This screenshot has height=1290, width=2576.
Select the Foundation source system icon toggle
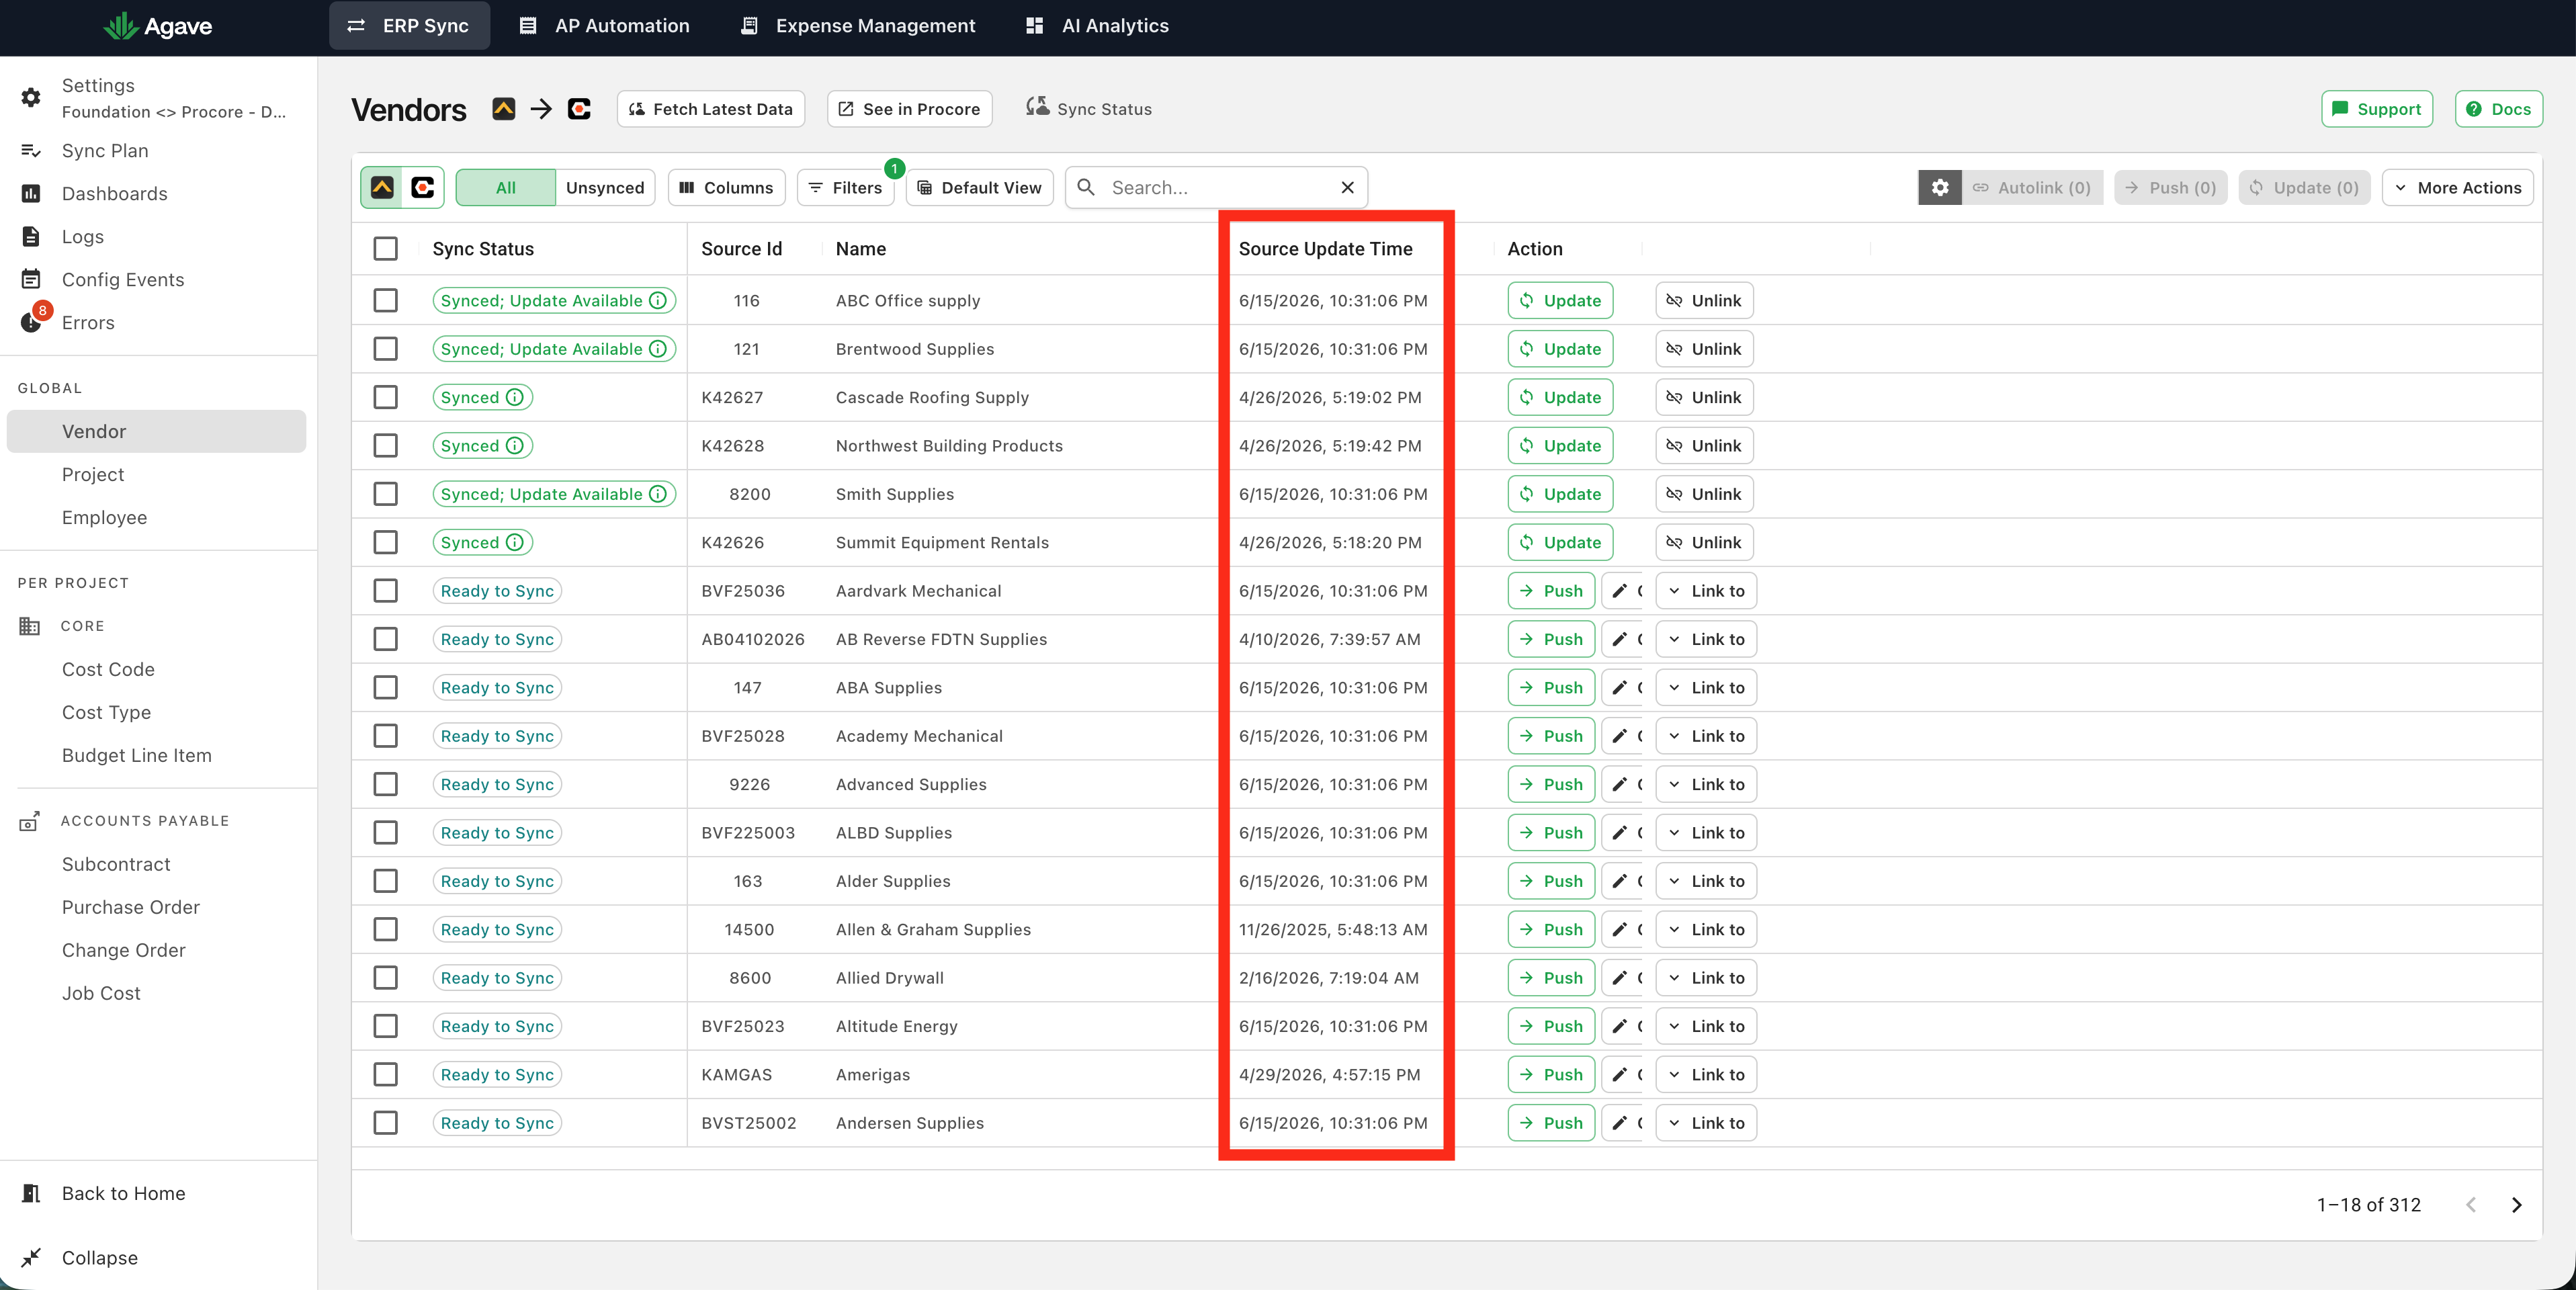(x=382, y=187)
